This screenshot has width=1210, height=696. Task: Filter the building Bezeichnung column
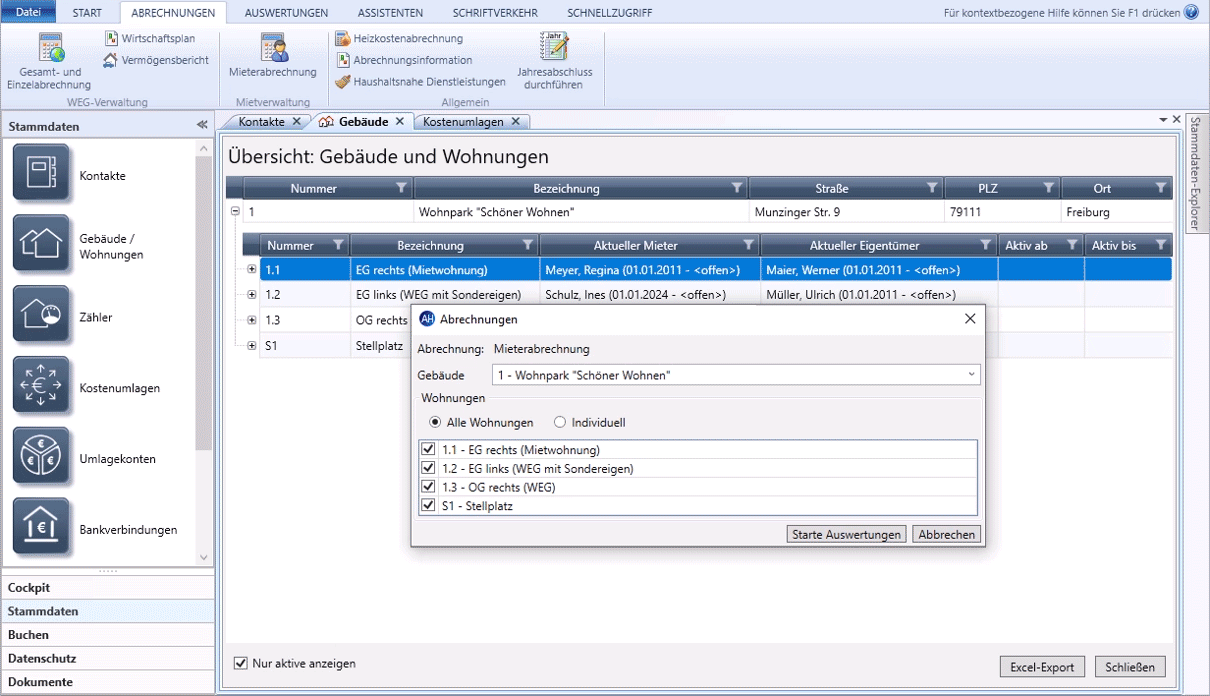point(737,188)
